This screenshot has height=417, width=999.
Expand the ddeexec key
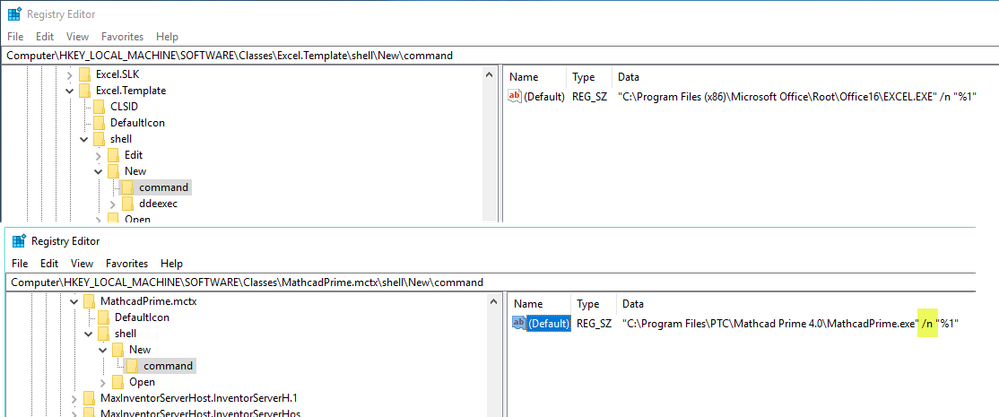(x=113, y=204)
